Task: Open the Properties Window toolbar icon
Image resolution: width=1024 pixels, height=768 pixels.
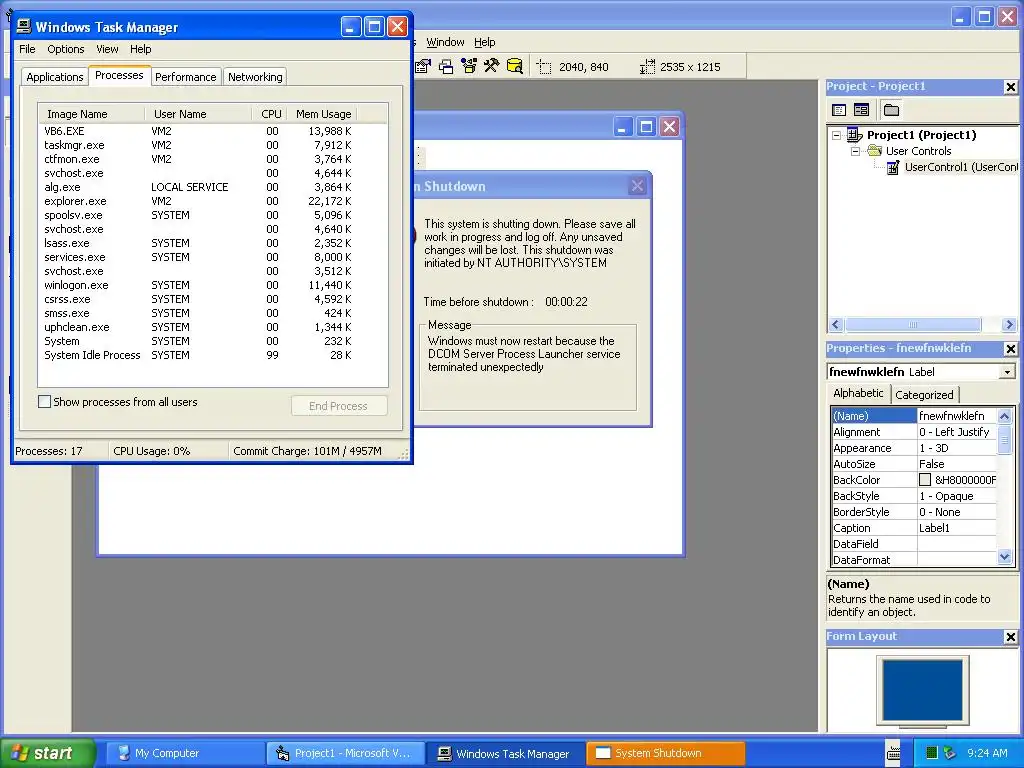Action: (423, 66)
